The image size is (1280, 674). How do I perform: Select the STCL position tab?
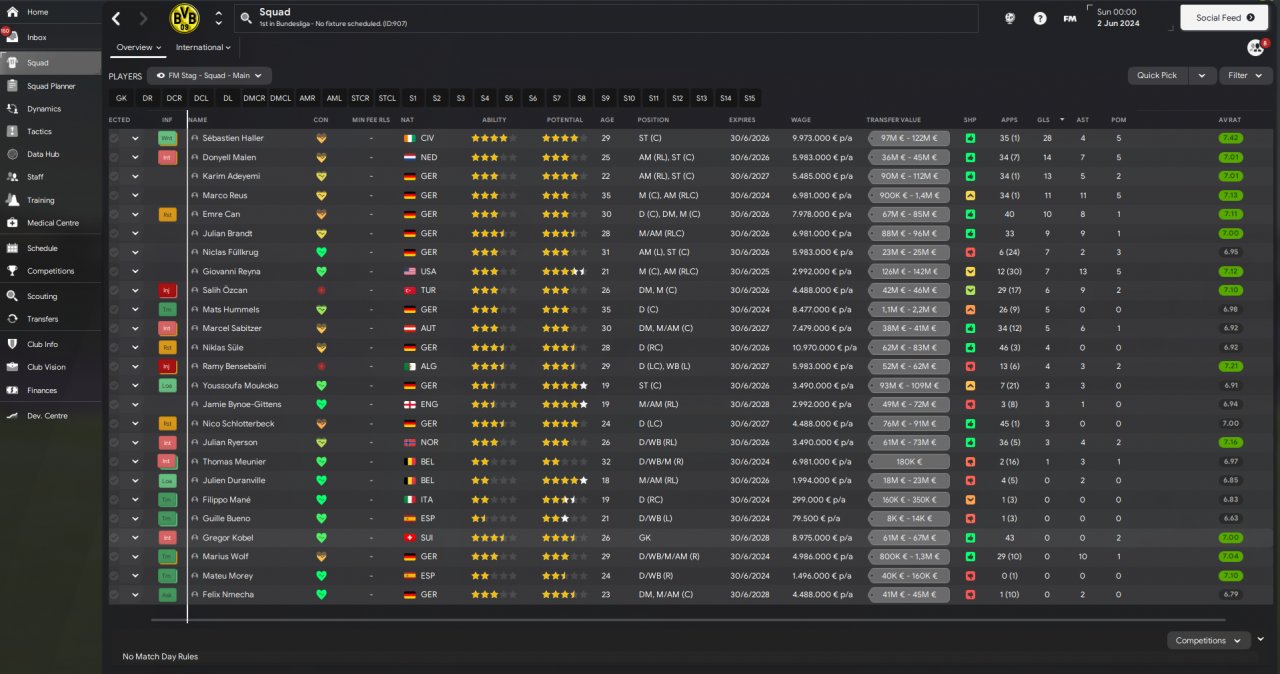[x=387, y=98]
